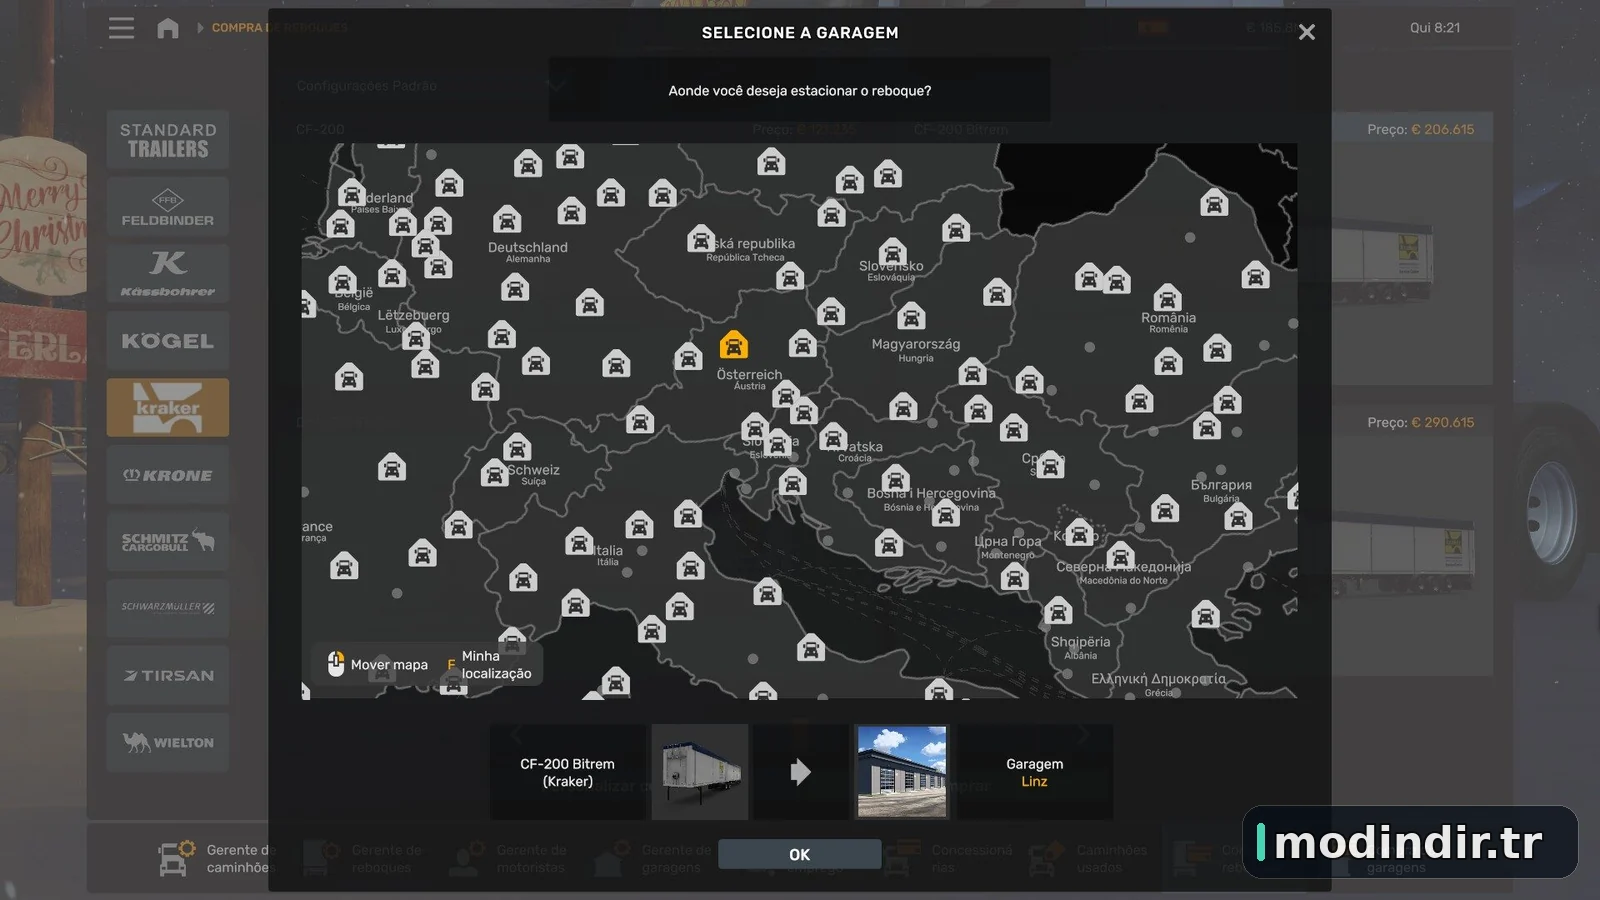Select garage marker just below България label
Image resolution: width=1600 pixels, height=900 pixels.
[x=1238, y=517]
